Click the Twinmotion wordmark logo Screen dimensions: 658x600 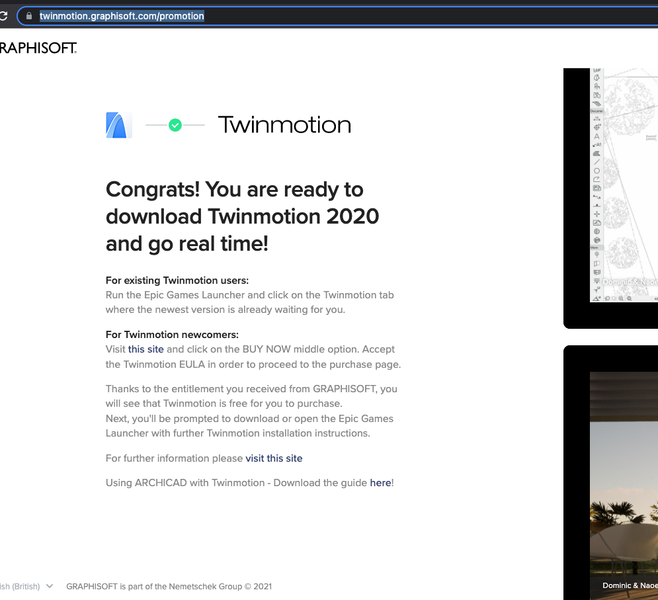click(x=285, y=125)
